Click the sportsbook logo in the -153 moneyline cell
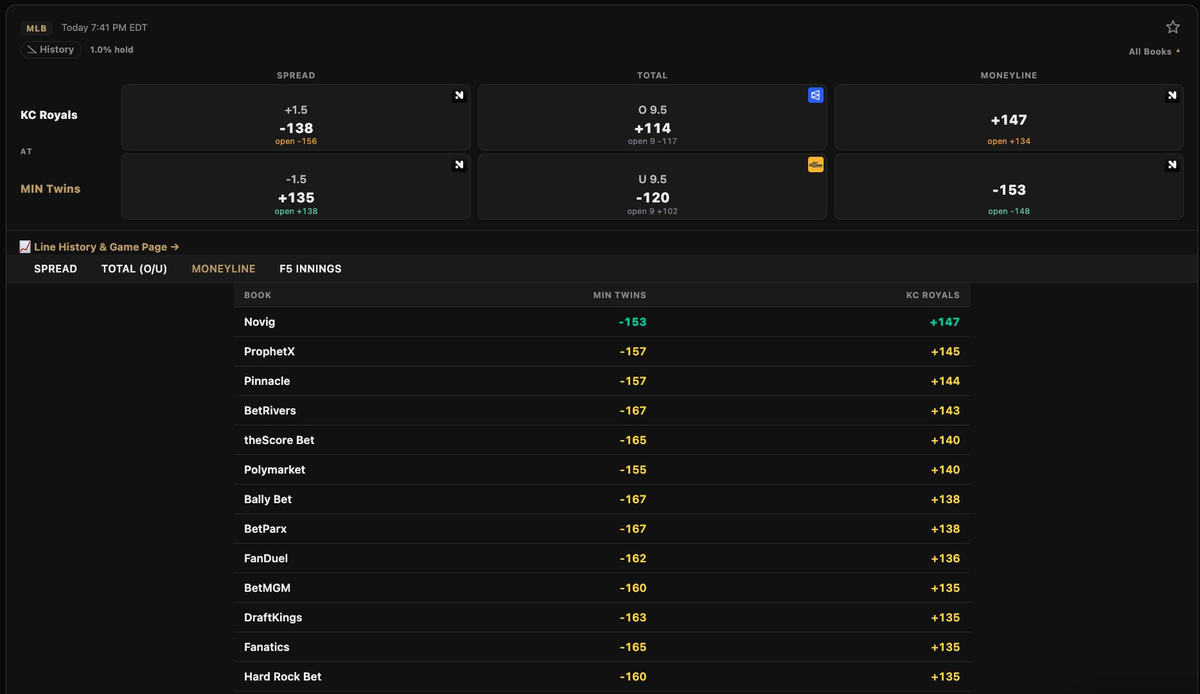 (1172, 165)
